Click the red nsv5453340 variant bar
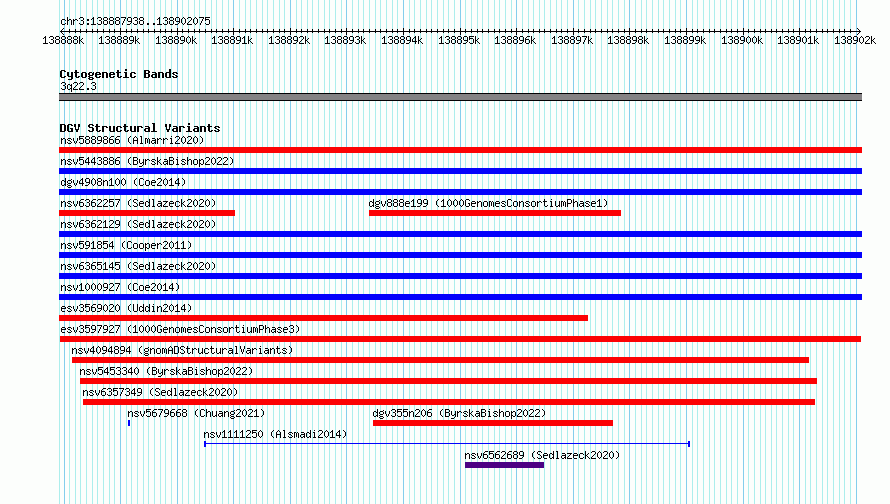 448,381
